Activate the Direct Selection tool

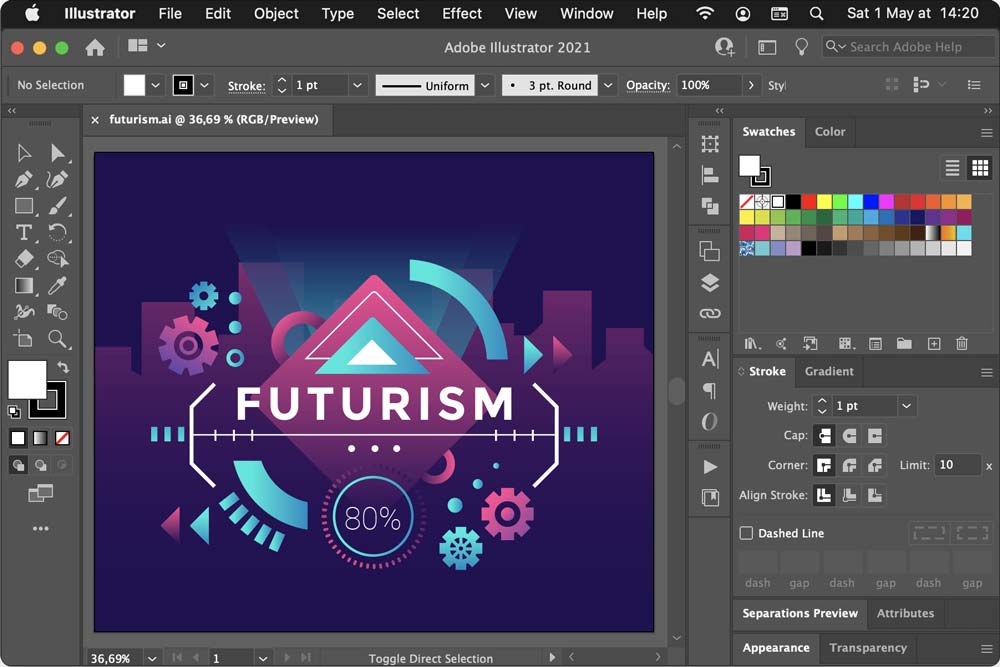(x=58, y=153)
